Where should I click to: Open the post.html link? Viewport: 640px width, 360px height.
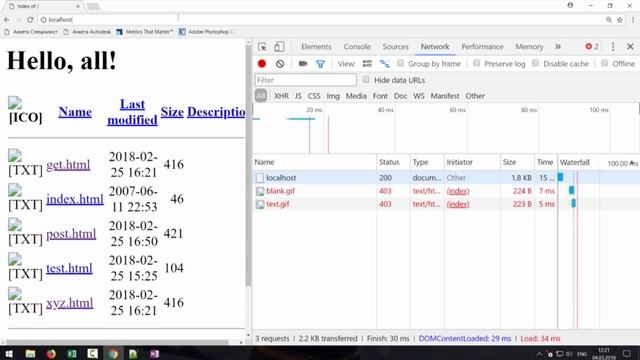click(x=71, y=233)
